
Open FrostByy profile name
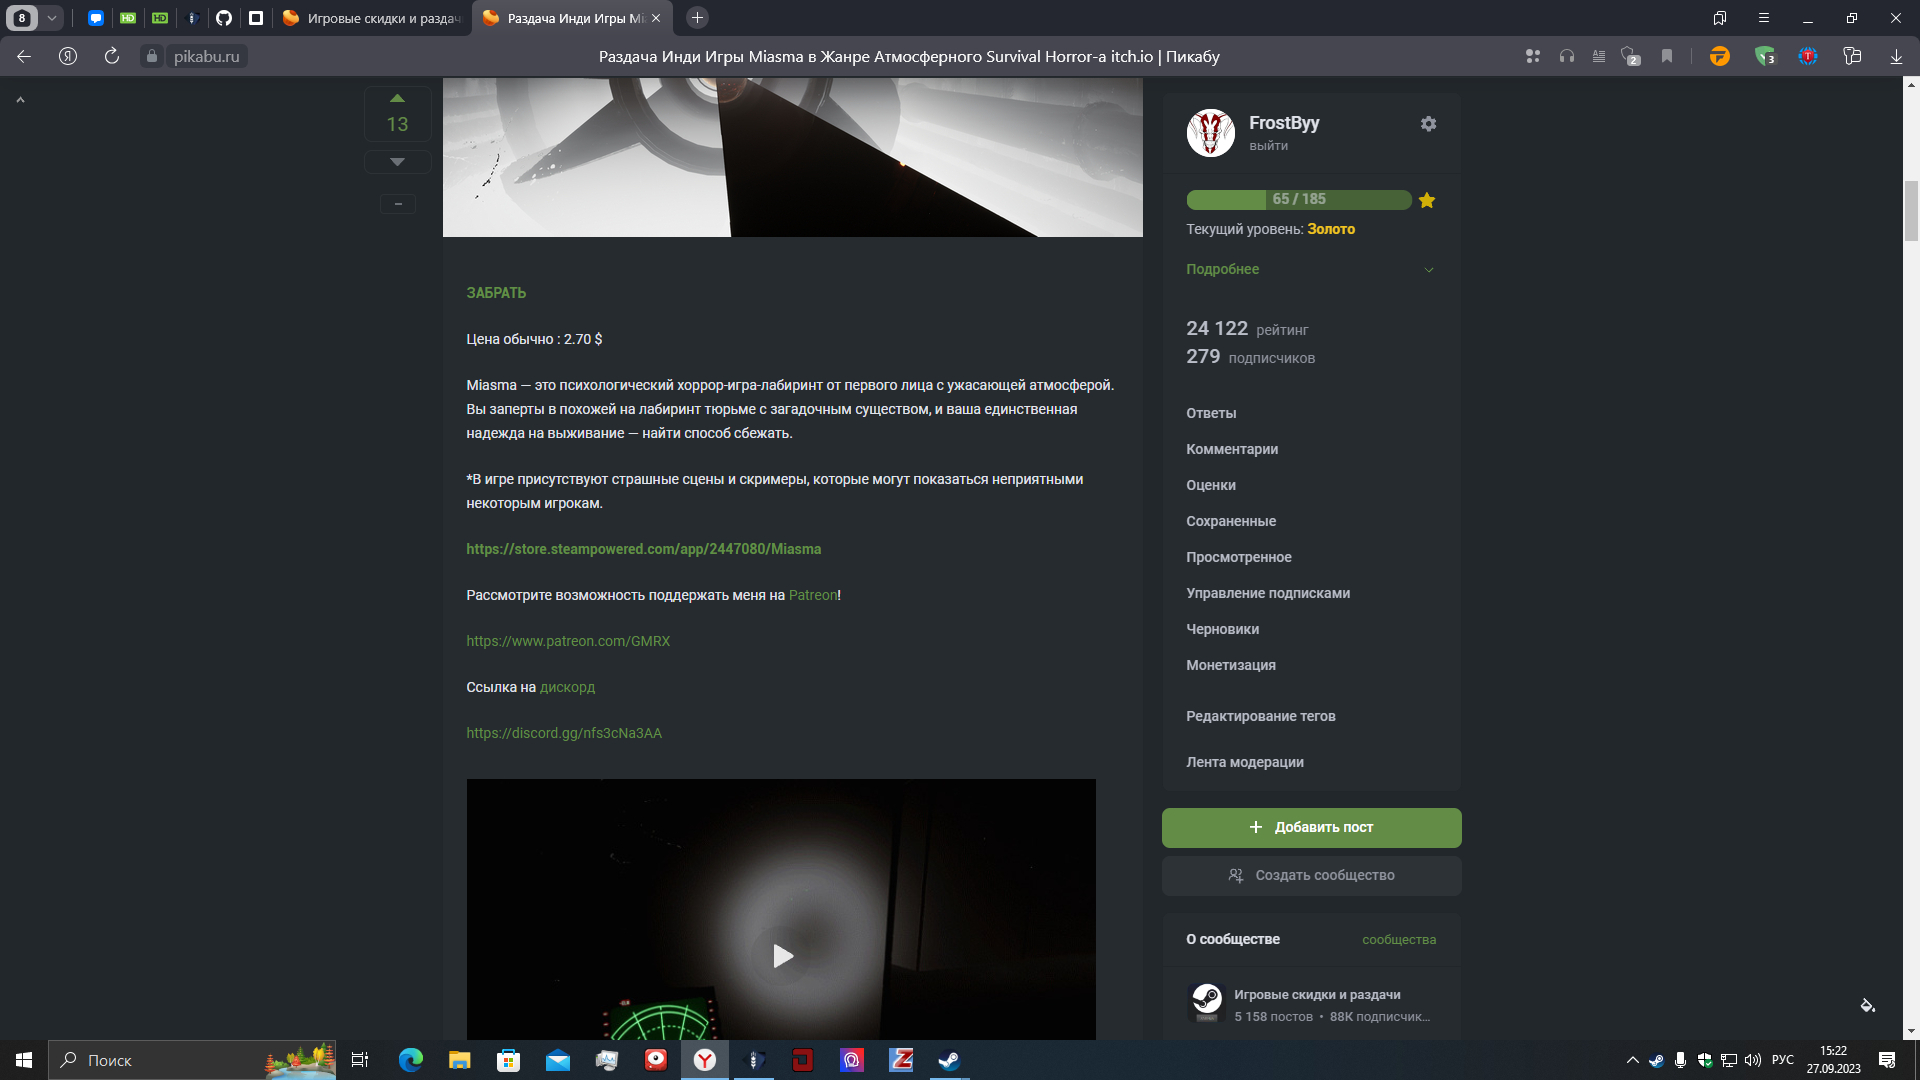click(1284, 123)
